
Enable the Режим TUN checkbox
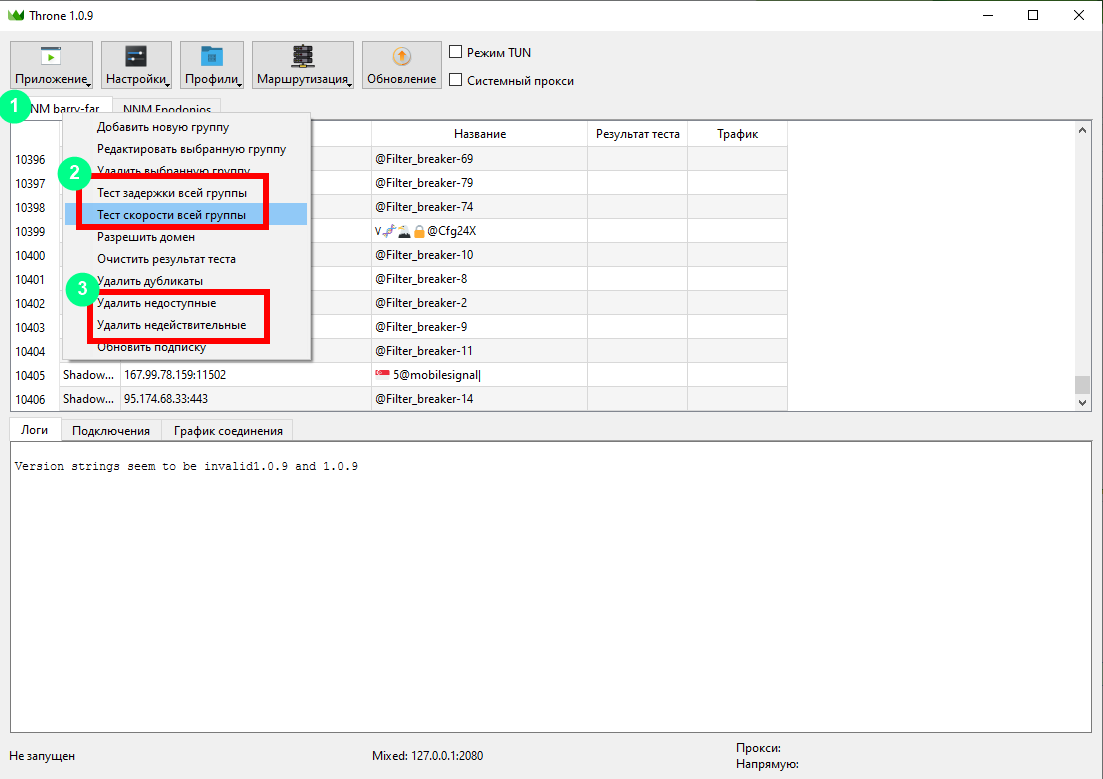tap(456, 52)
